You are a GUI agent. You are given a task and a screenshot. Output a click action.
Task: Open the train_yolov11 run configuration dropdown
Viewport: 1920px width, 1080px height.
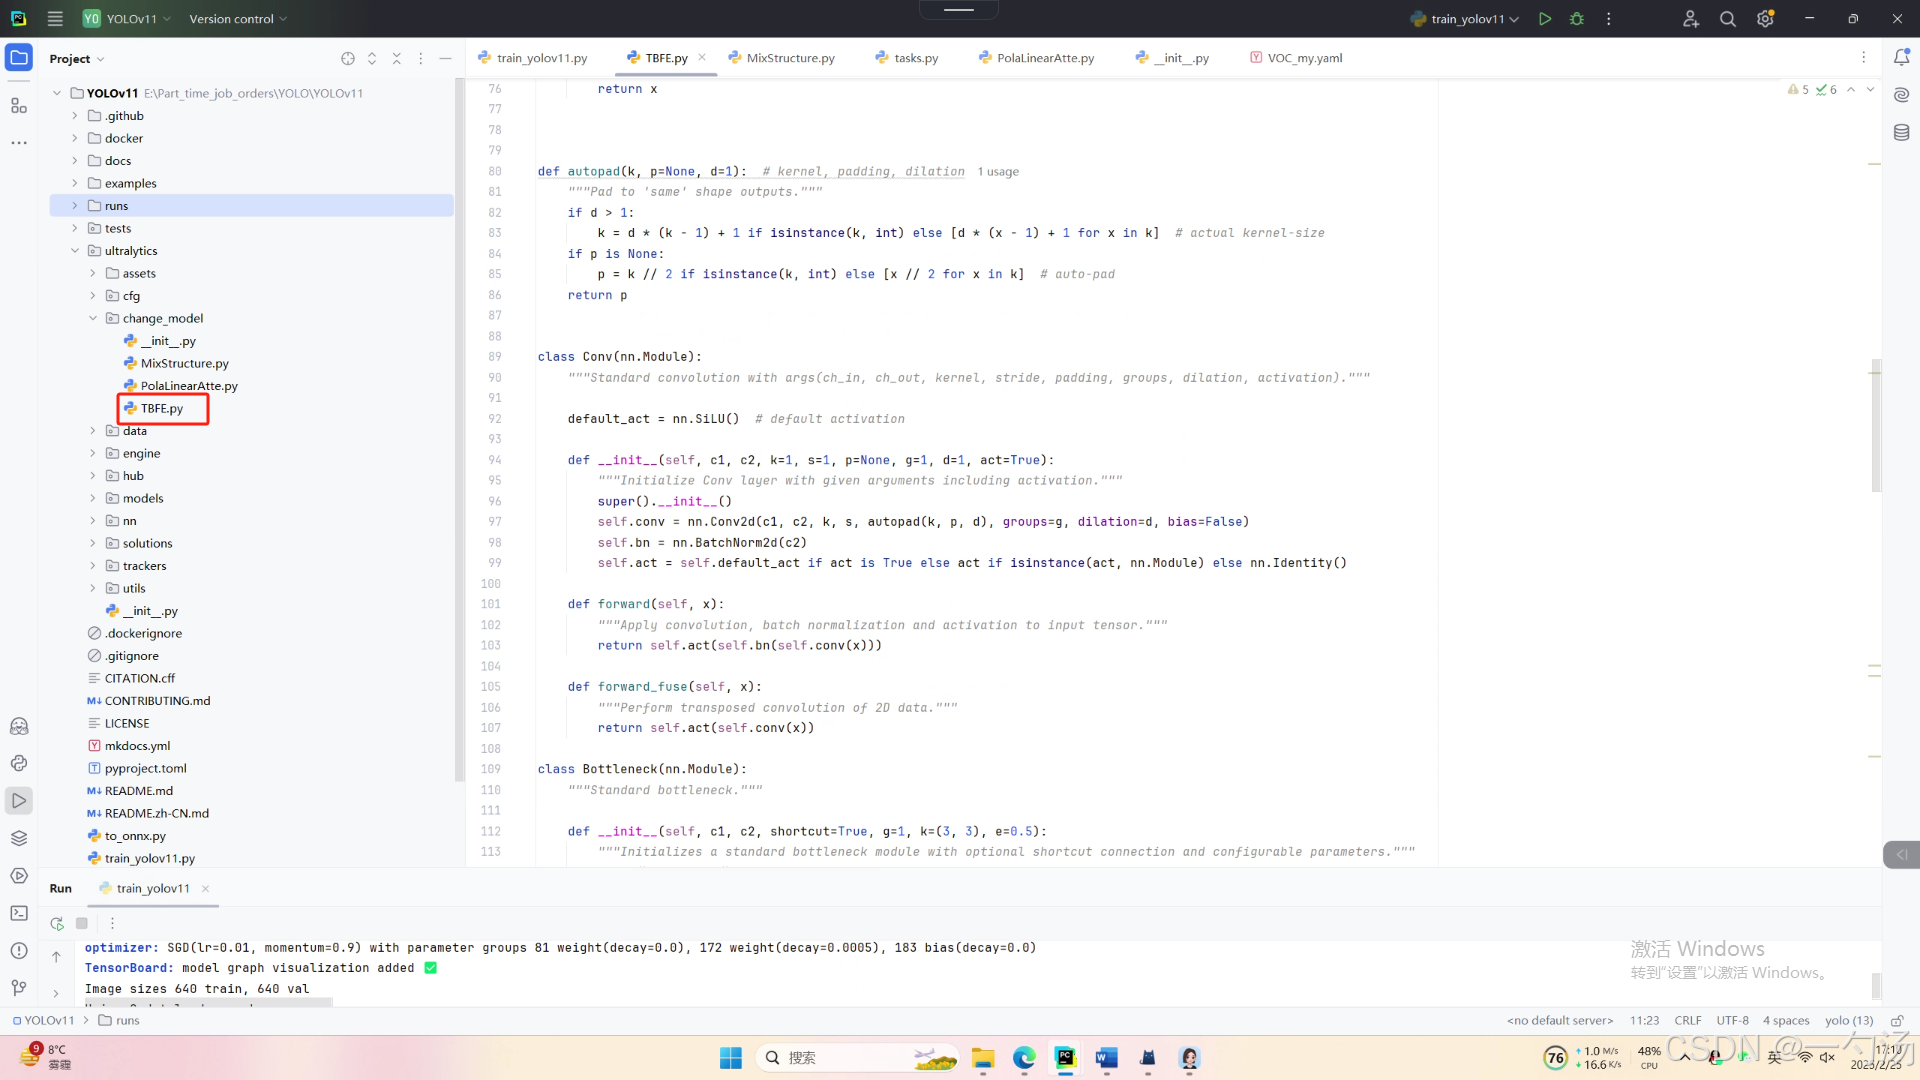[1466, 19]
